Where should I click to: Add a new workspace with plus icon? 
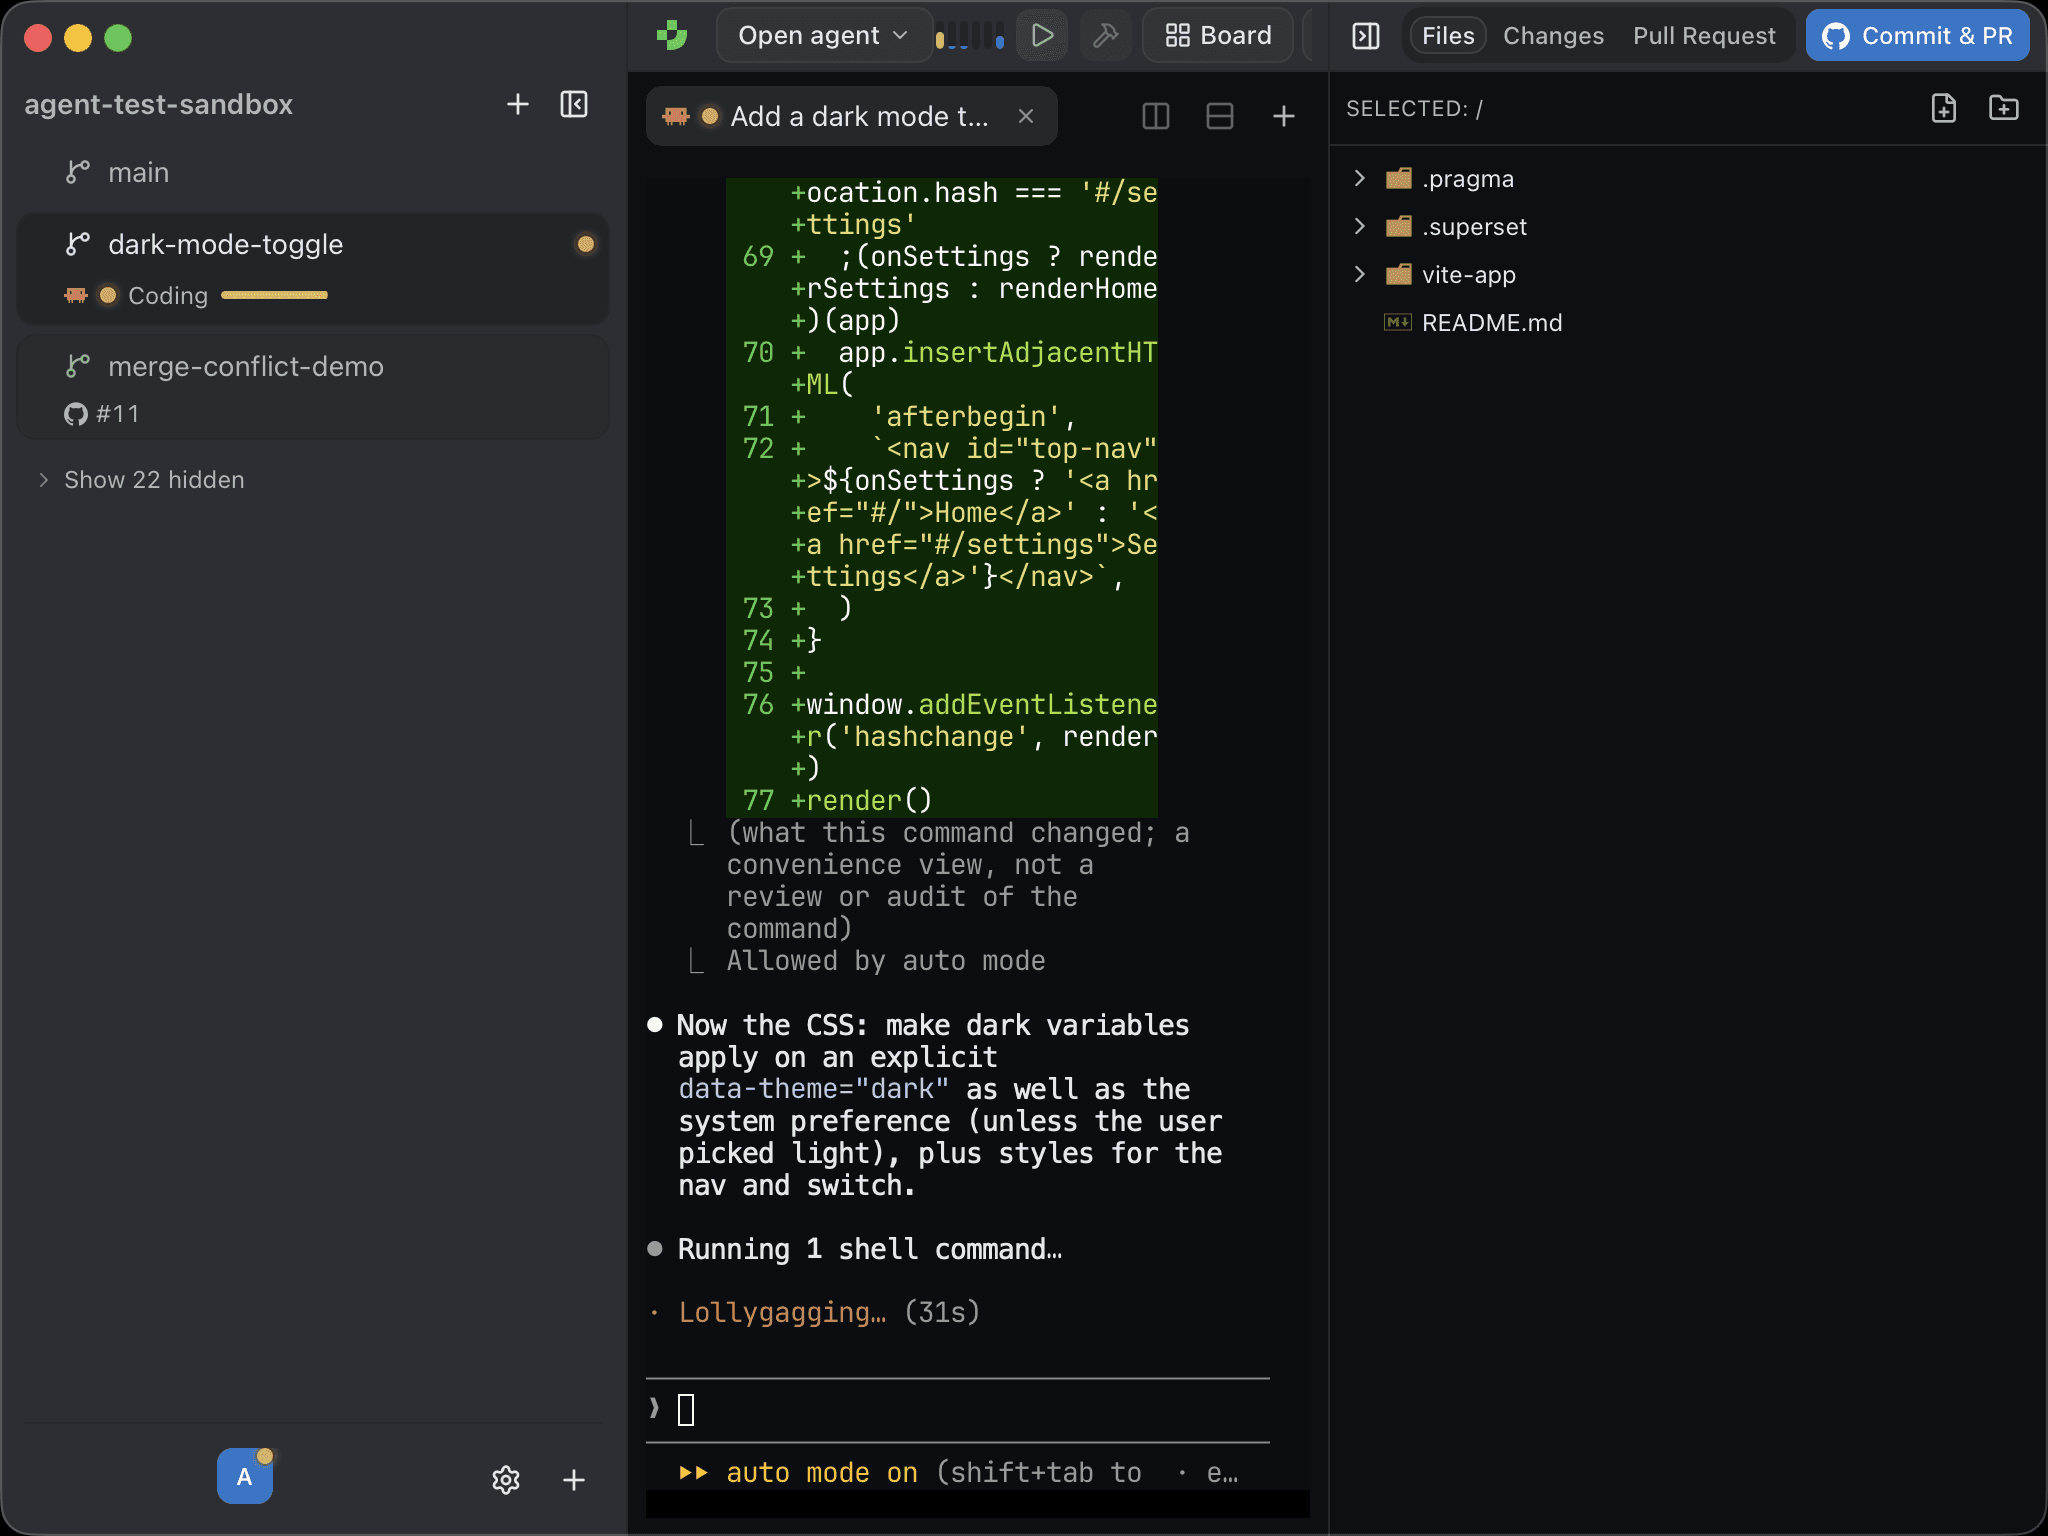517,104
